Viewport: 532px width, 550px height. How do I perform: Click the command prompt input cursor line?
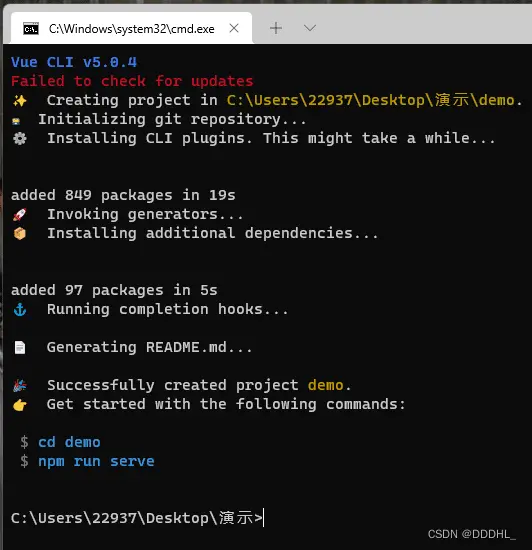point(137,518)
